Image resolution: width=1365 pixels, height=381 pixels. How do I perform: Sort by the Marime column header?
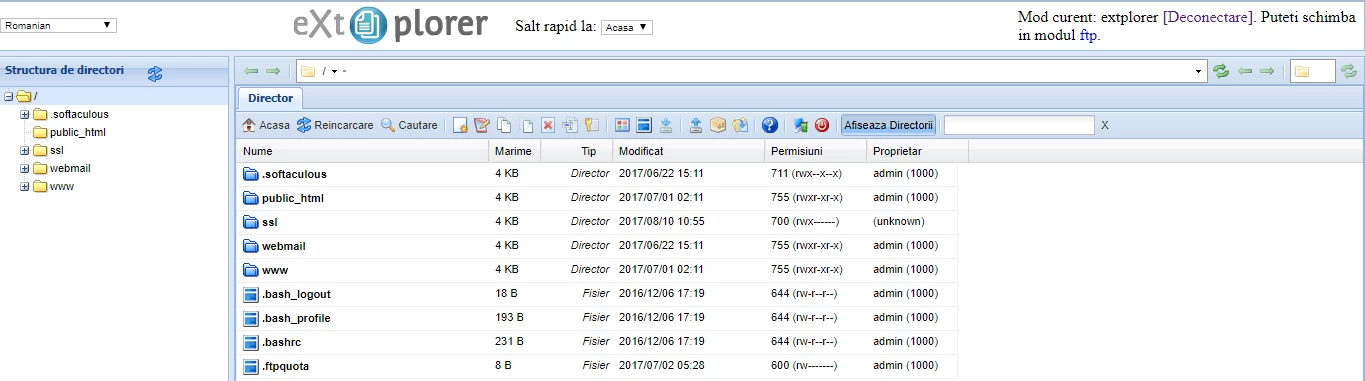coord(515,151)
